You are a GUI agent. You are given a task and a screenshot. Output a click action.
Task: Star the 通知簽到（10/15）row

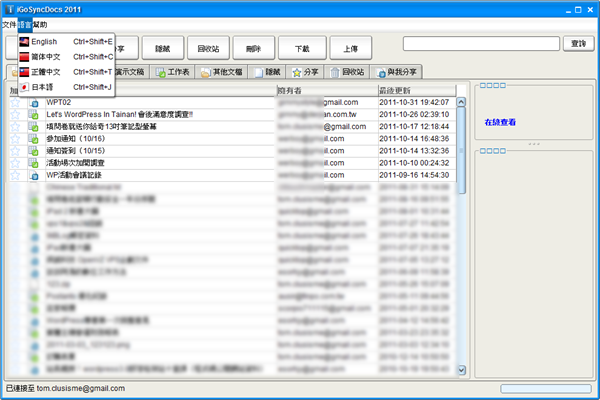15,151
